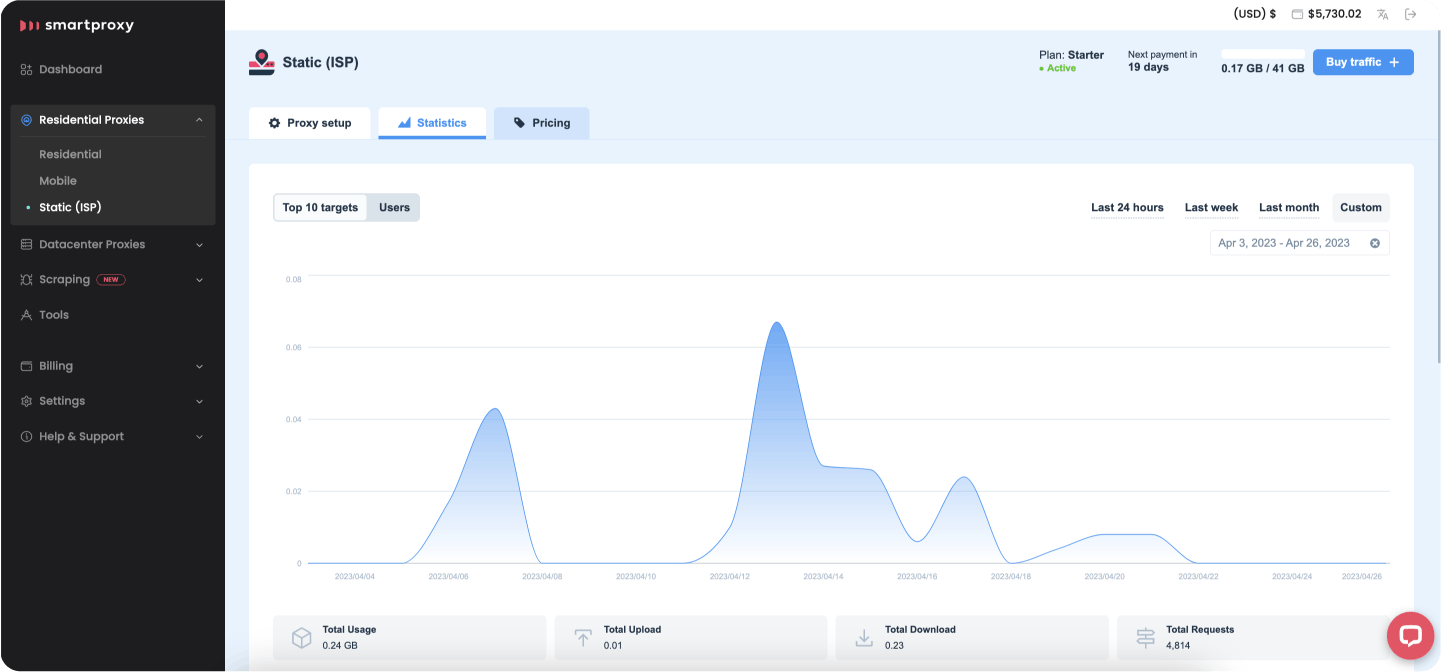Show Last week statistics
This screenshot has height=672, width=1441.
(1211, 208)
